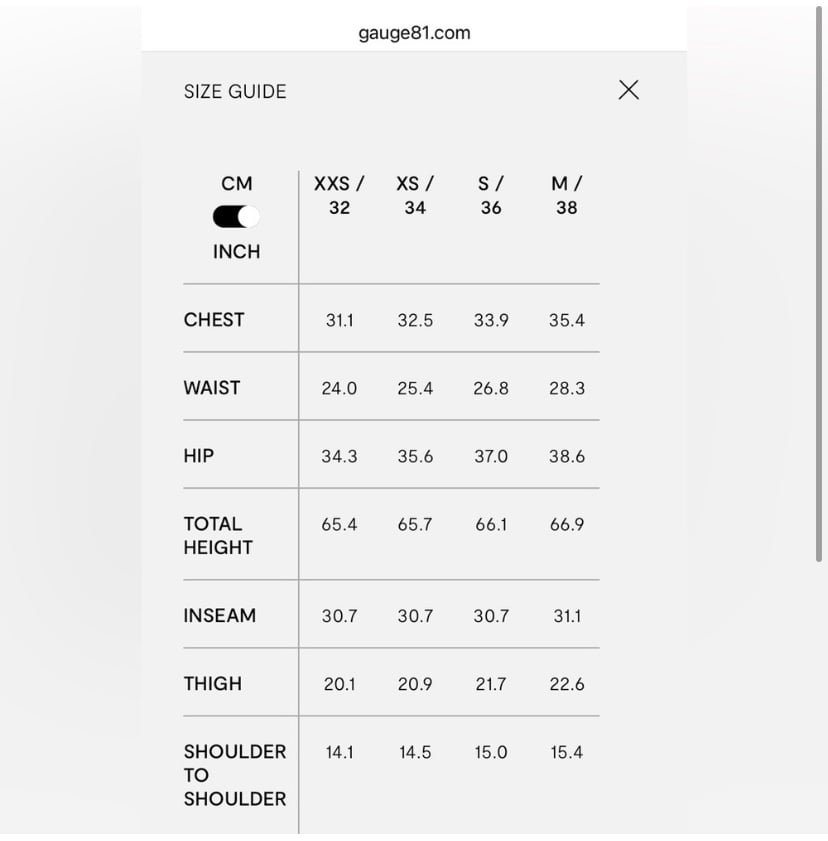Select the XXS / 32 size column header
The height and width of the screenshot is (841, 828).
click(339, 196)
